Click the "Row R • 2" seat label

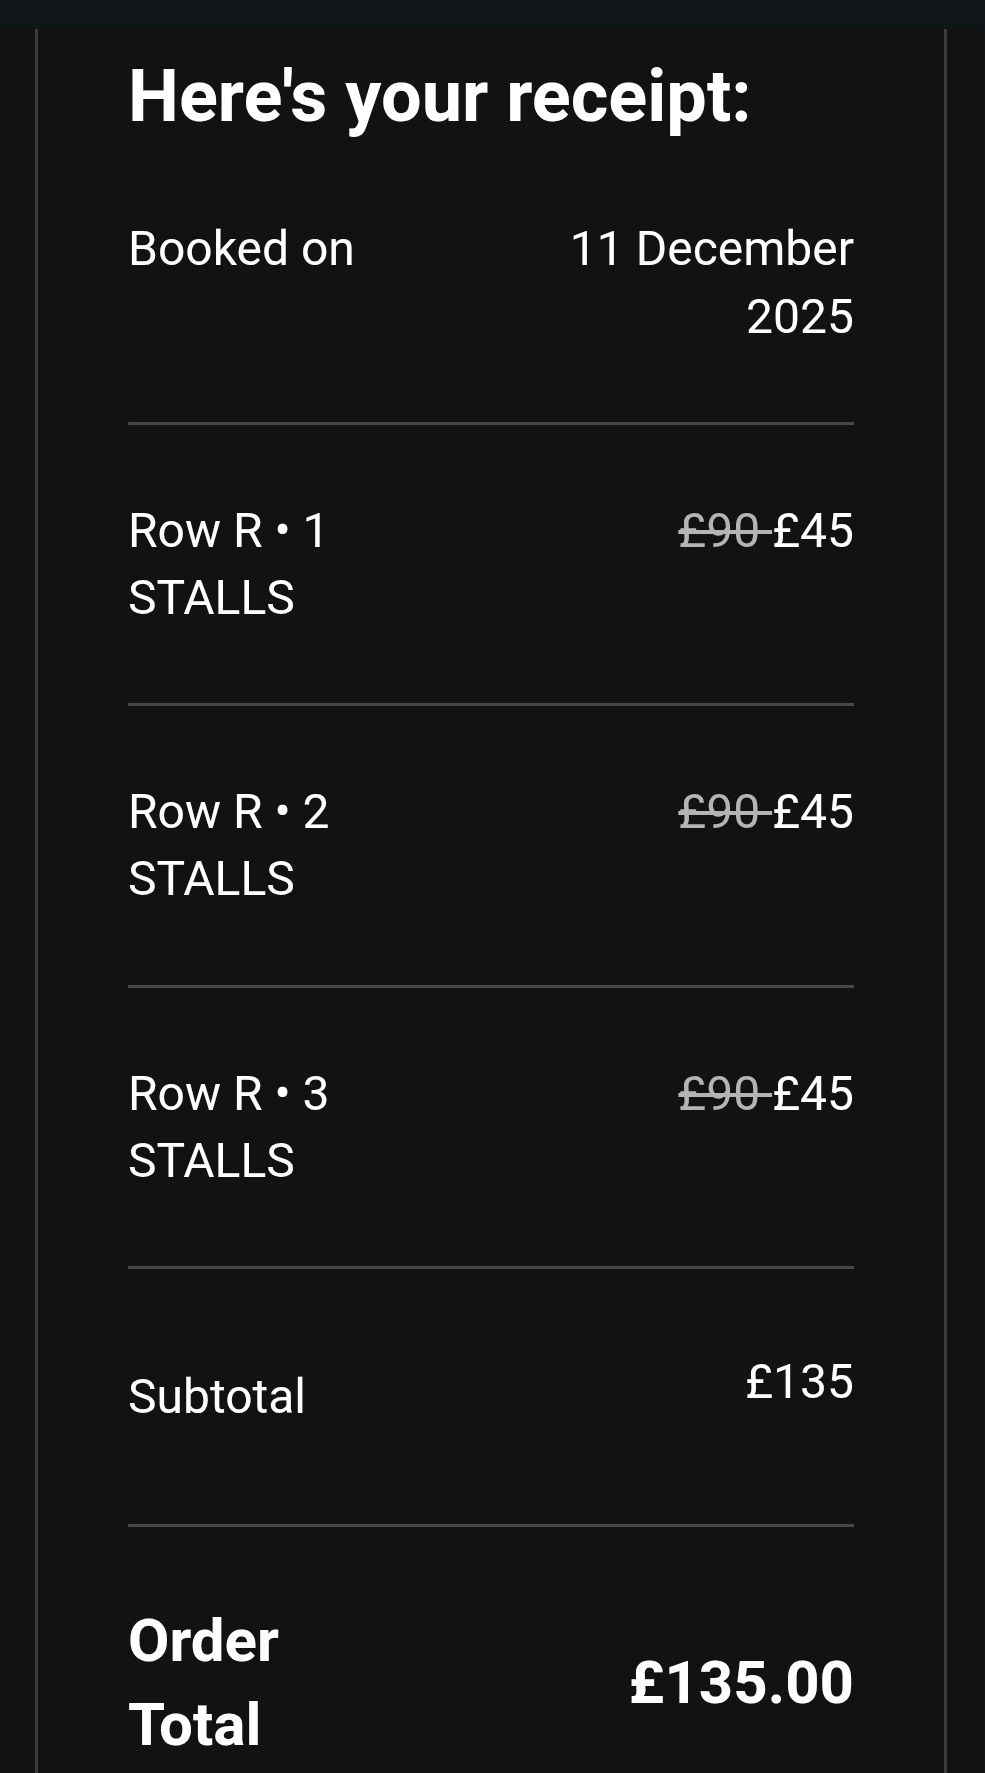pyautogui.click(x=228, y=812)
